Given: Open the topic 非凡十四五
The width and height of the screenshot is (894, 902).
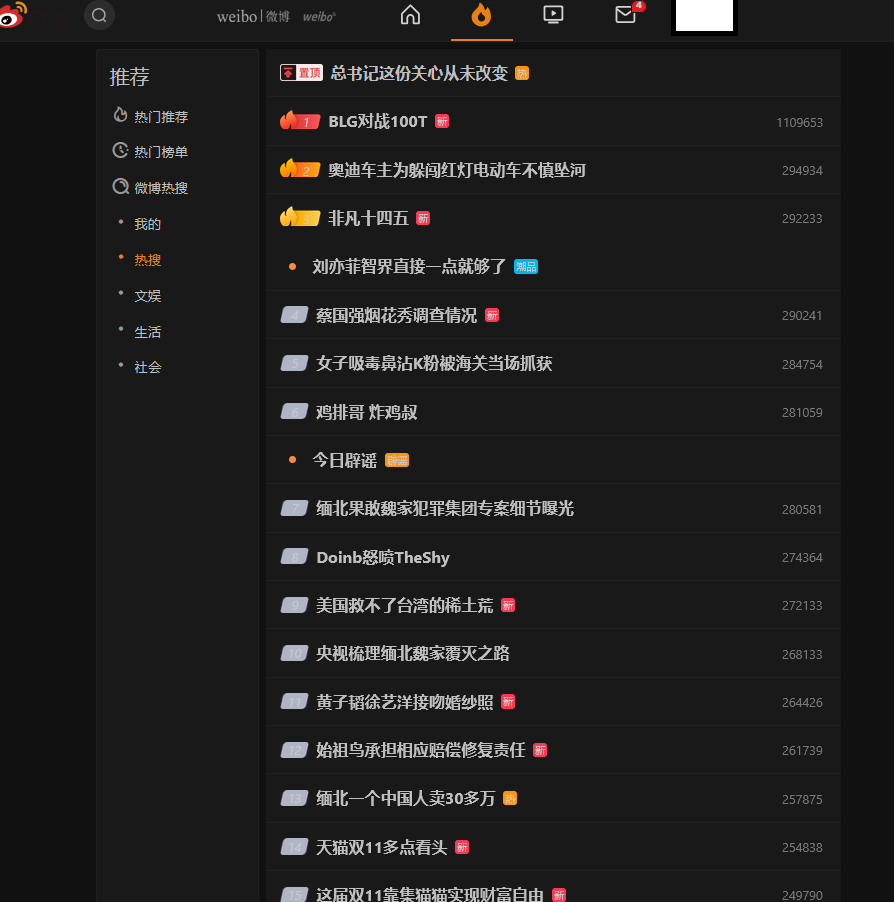Looking at the screenshot, I should pyautogui.click(x=368, y=219).
